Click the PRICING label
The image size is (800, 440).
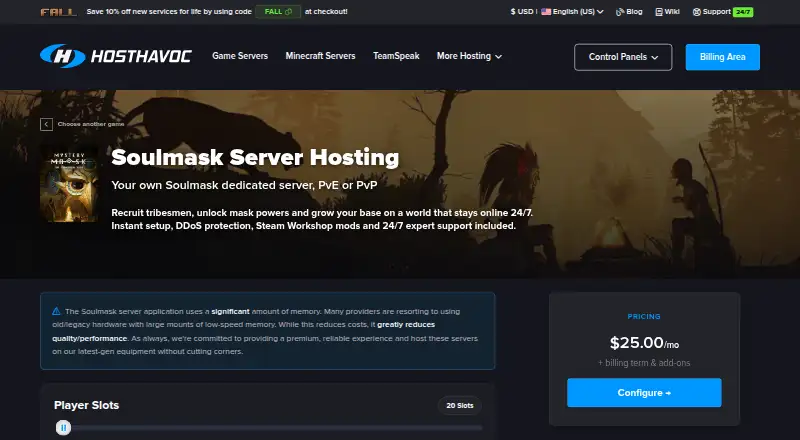click(644, 316)
